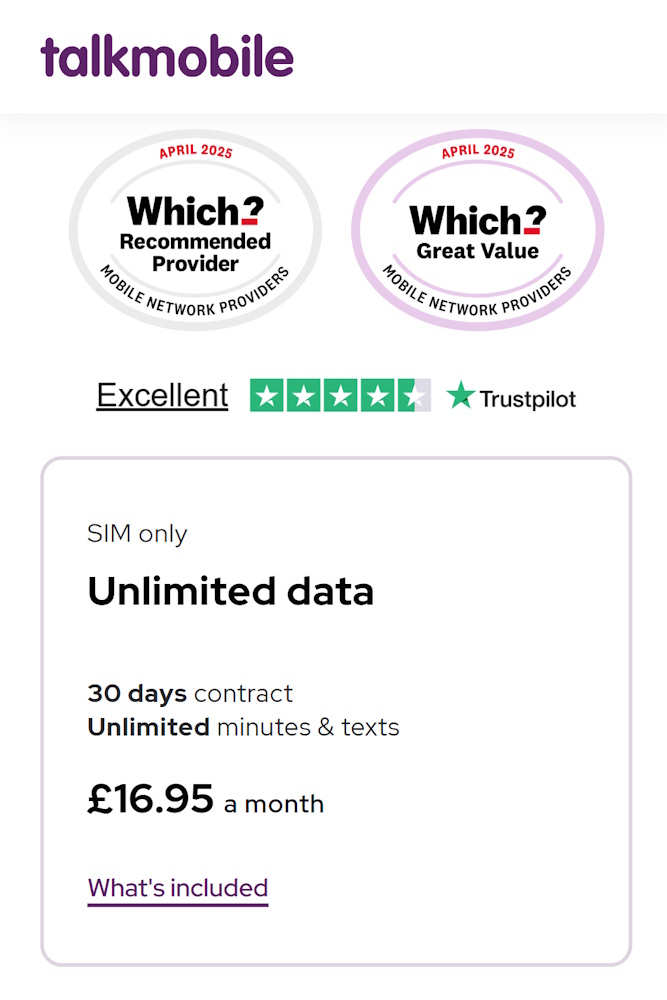Click the green Trustpilot star logo
Screen dimensions: 667x1000
(x=460, y=396)
